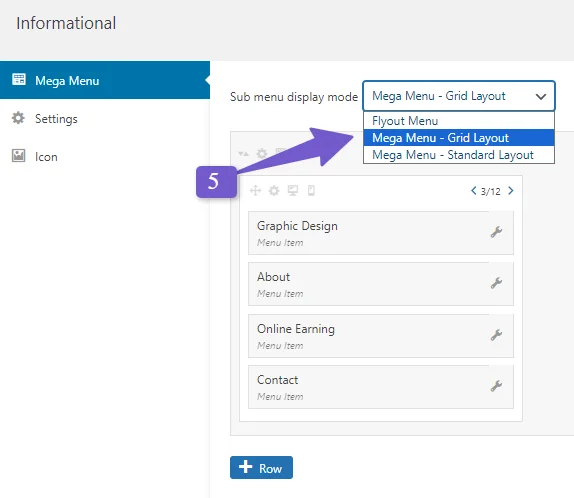Open the column settings gear icon
Screen dimensions: 574x498
274,190
